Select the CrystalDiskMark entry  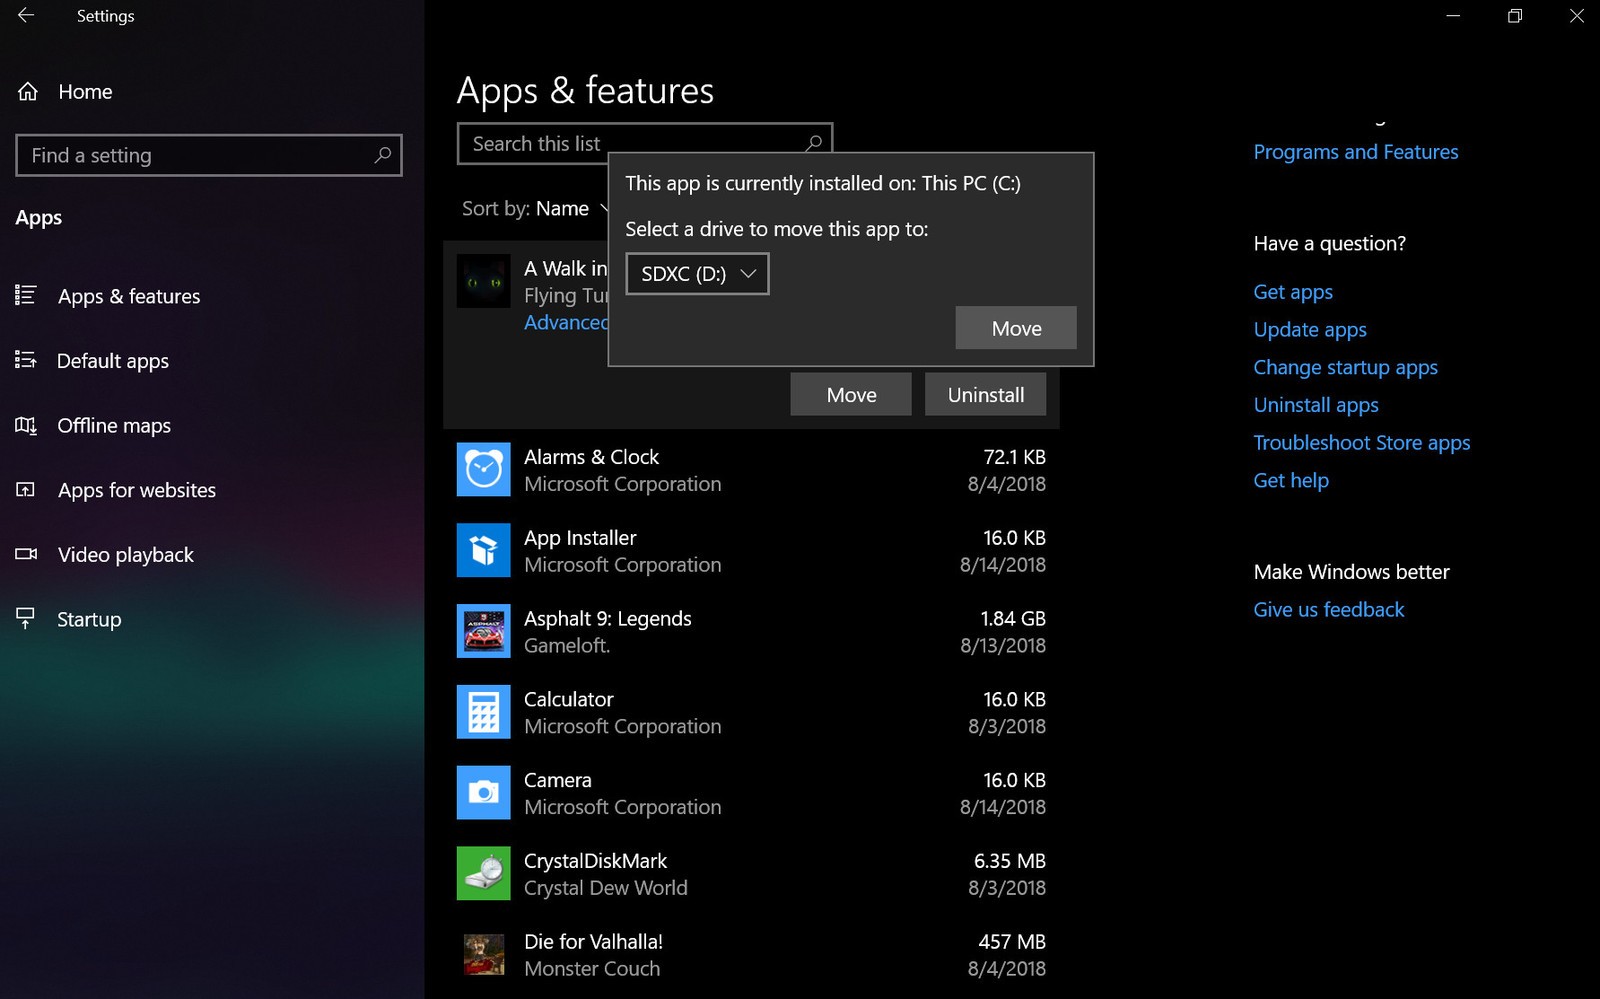(x=751, y=875)
